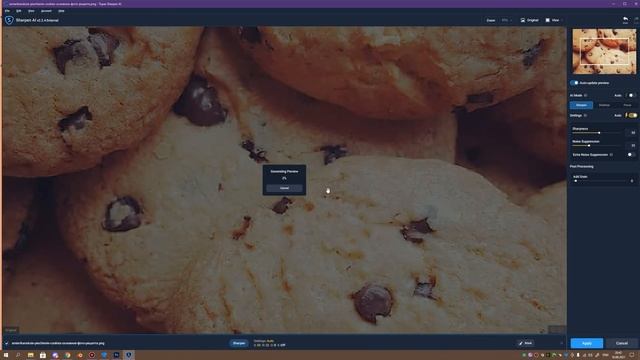Click the cookie navigator thumbnail
Screen dimensions: 640x360
click(604, 51)
